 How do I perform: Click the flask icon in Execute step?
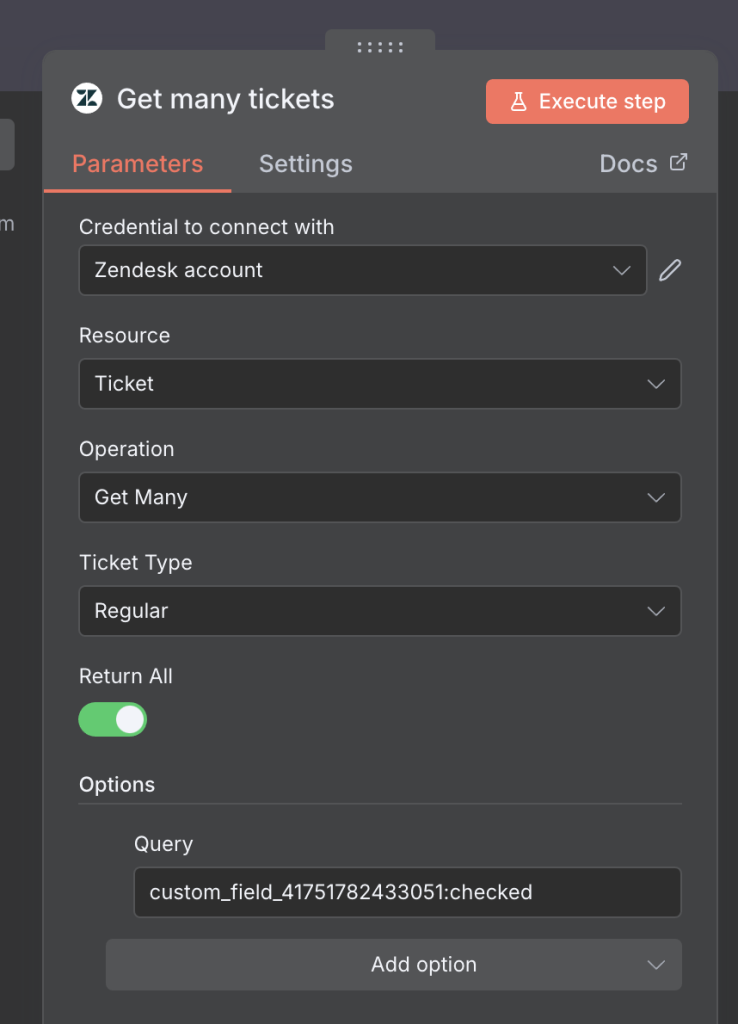518,102
